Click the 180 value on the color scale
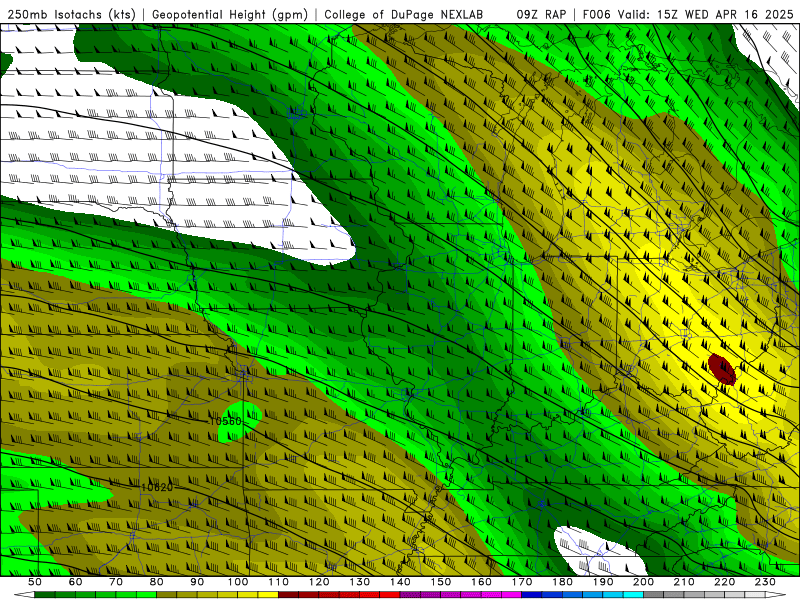This screenshot has width=800, height=600. (562, 582)
